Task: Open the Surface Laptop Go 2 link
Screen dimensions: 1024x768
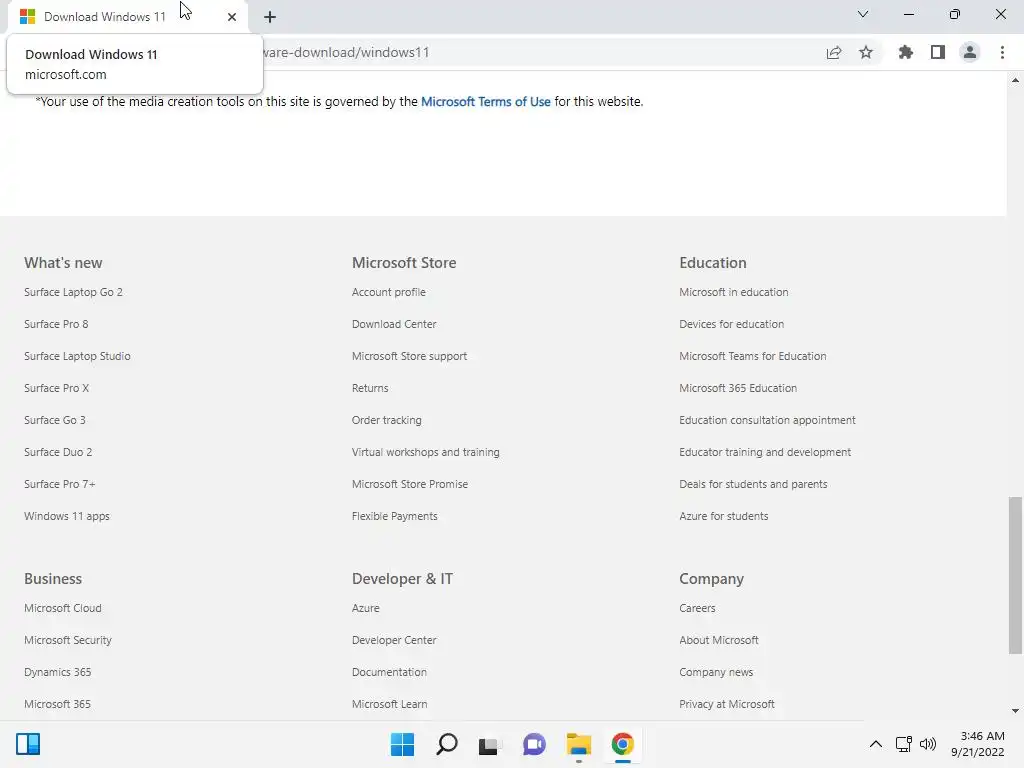Action: coord(73,292)
